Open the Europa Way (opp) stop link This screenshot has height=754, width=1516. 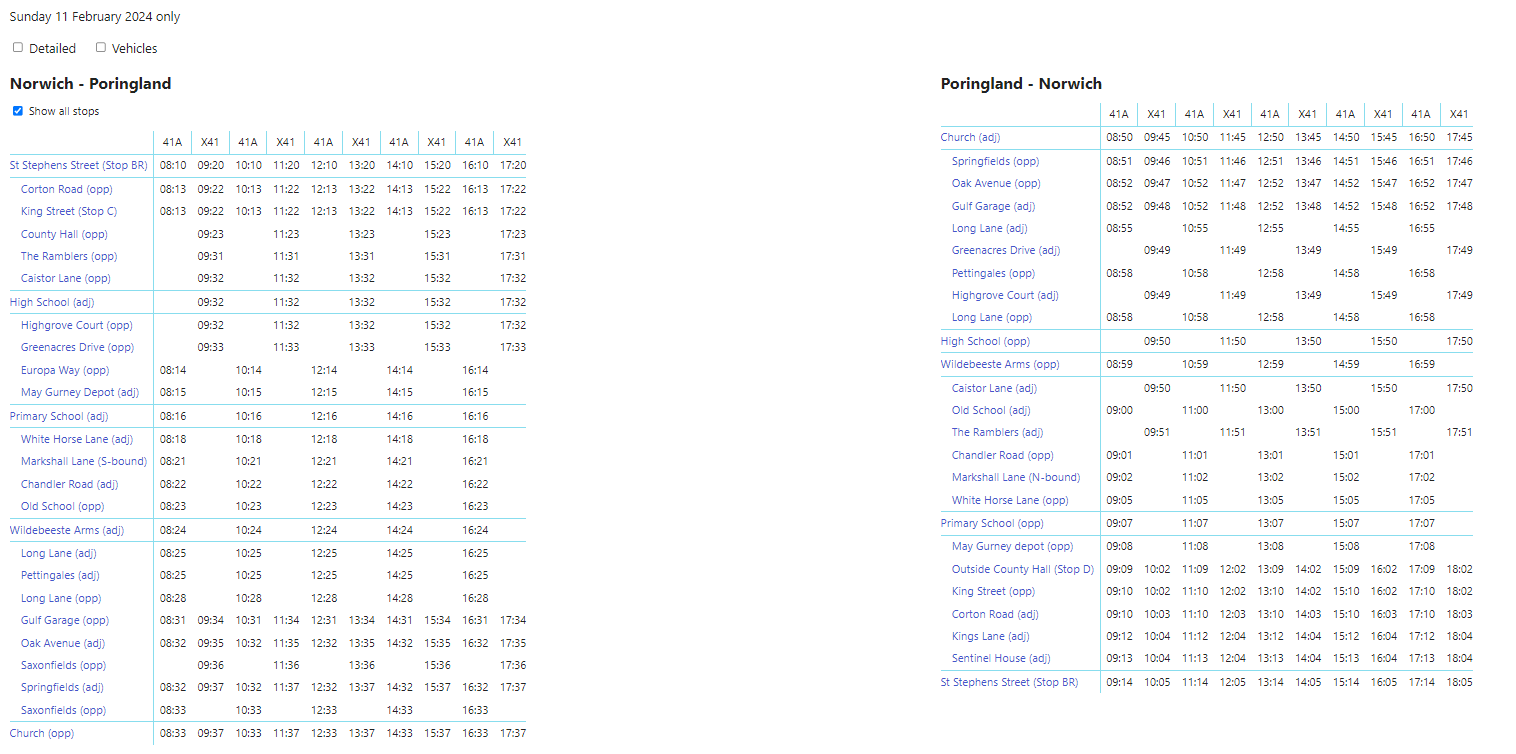[x=65, y=370]
